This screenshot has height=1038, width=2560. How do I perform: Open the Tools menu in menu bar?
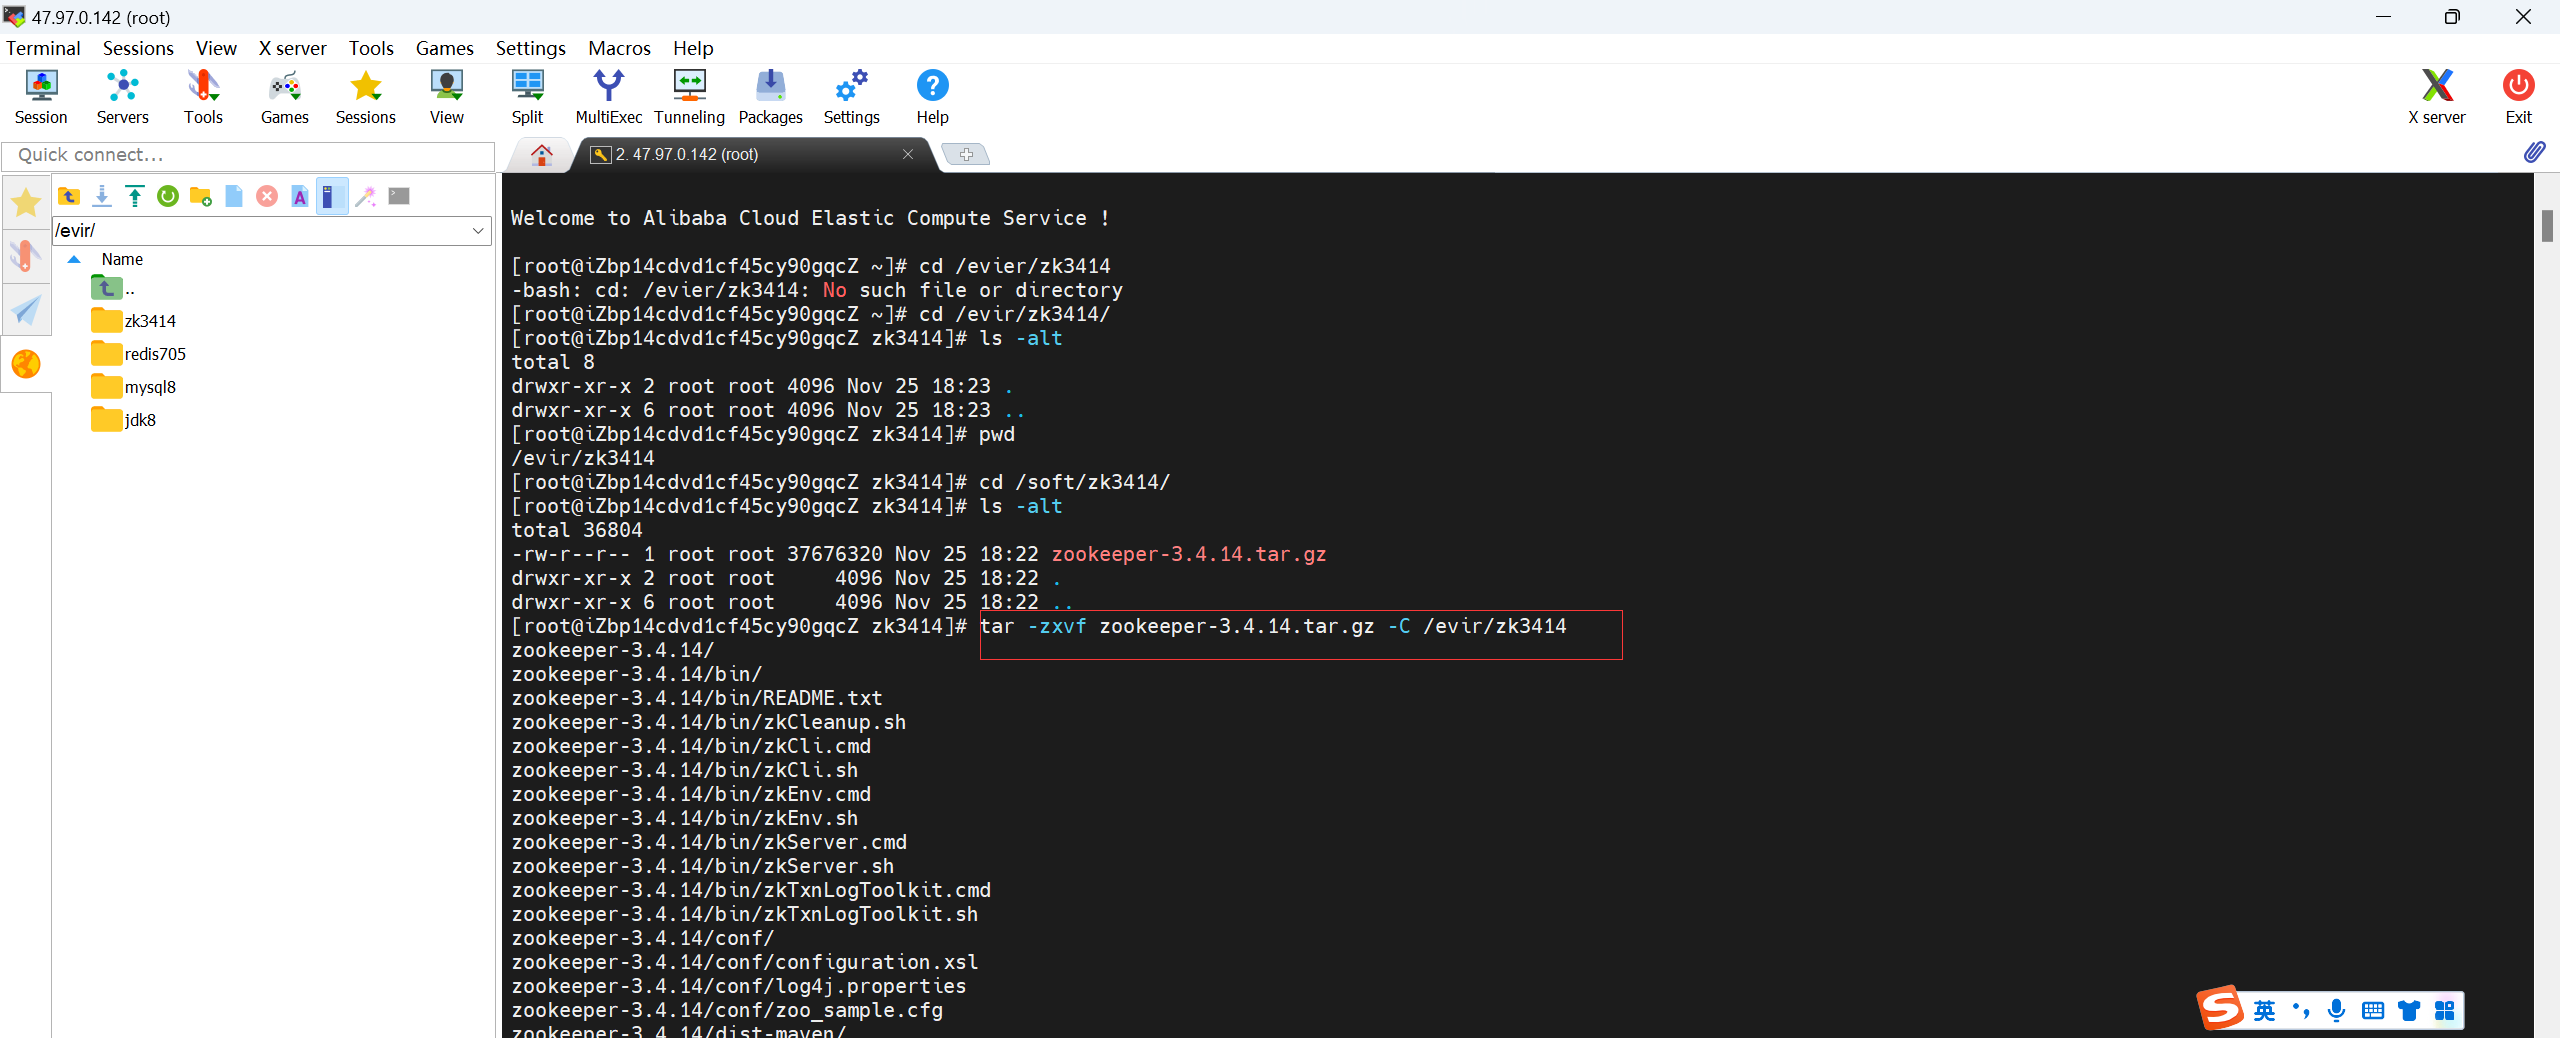(x=371, y=48)
